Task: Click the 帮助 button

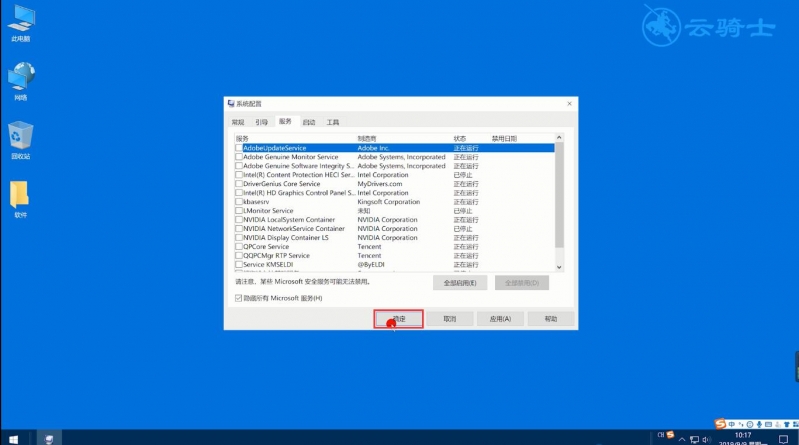Action: click(551, 319)
